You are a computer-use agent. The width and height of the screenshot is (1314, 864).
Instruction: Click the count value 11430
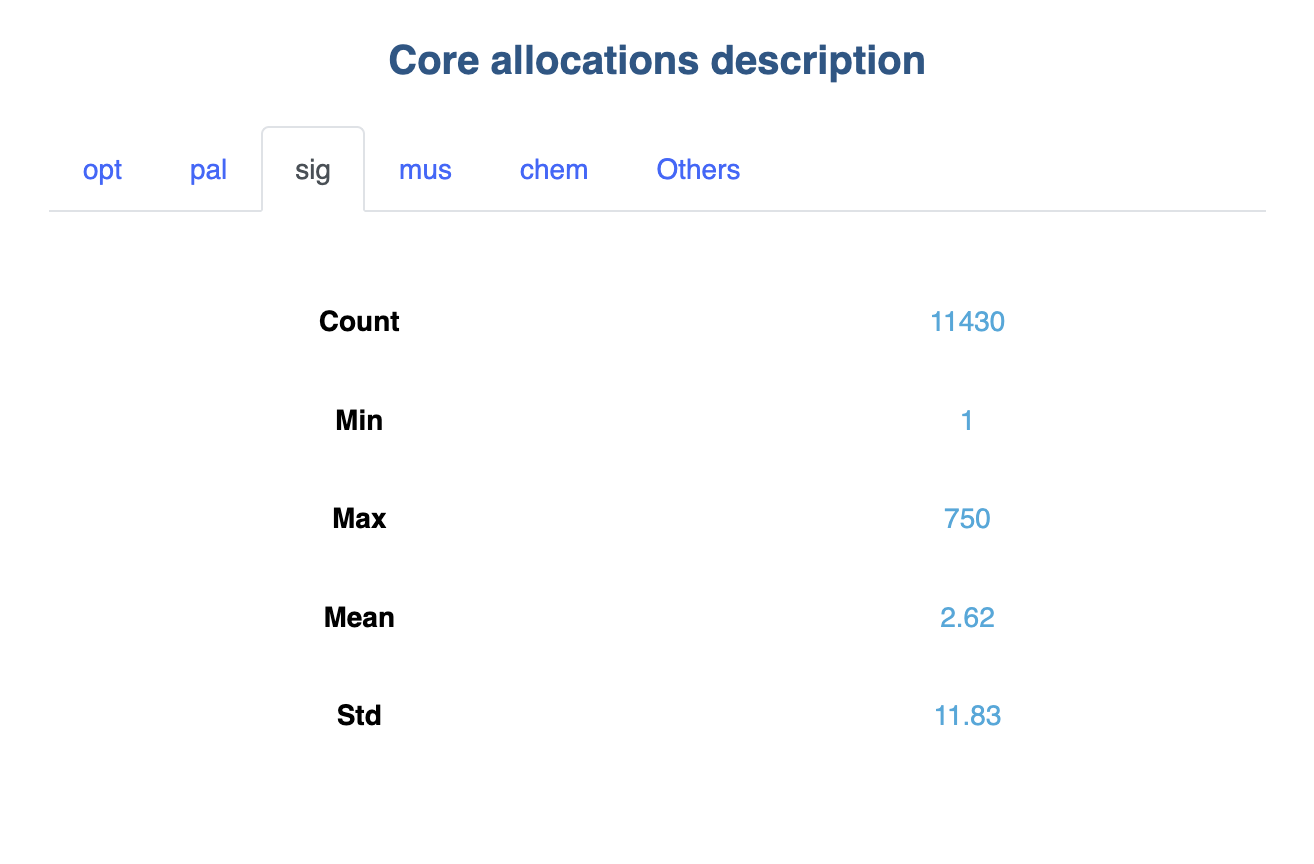967,322
